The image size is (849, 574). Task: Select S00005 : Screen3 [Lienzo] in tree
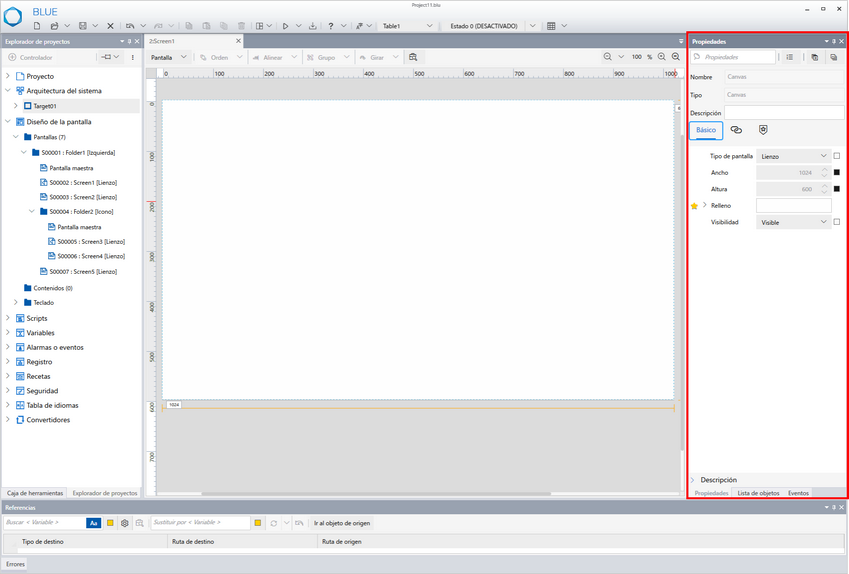(90, 242)
